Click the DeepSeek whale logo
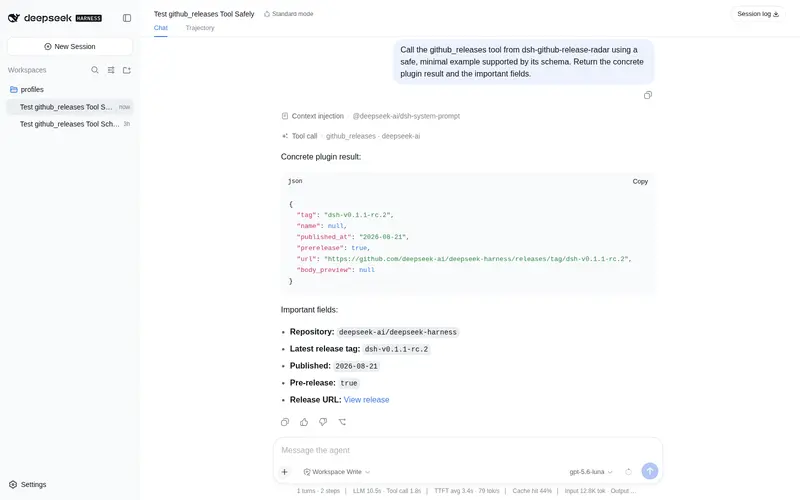The height and width of the screenshot is (500, 800). point(14,18)
